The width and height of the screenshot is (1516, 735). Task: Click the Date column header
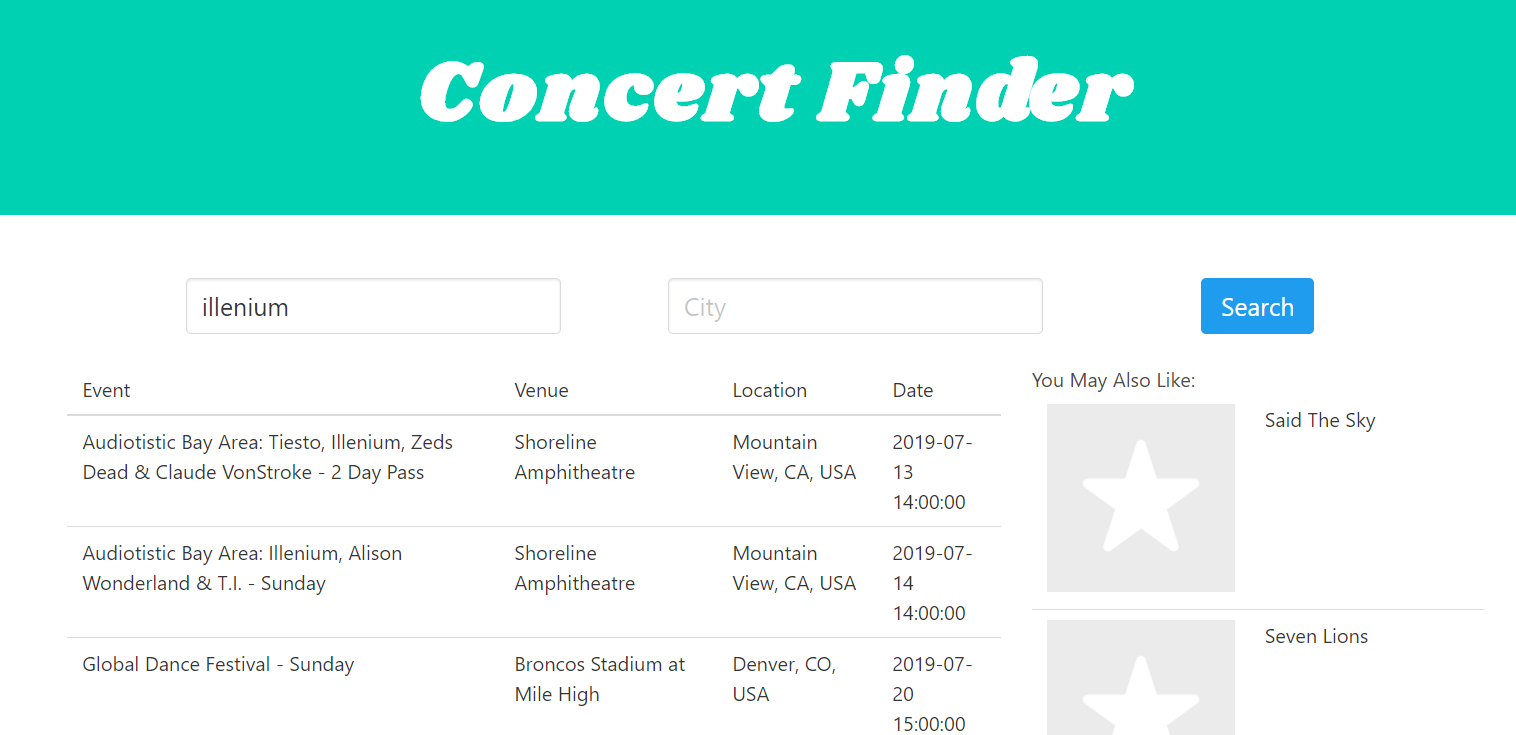[912, 390]
